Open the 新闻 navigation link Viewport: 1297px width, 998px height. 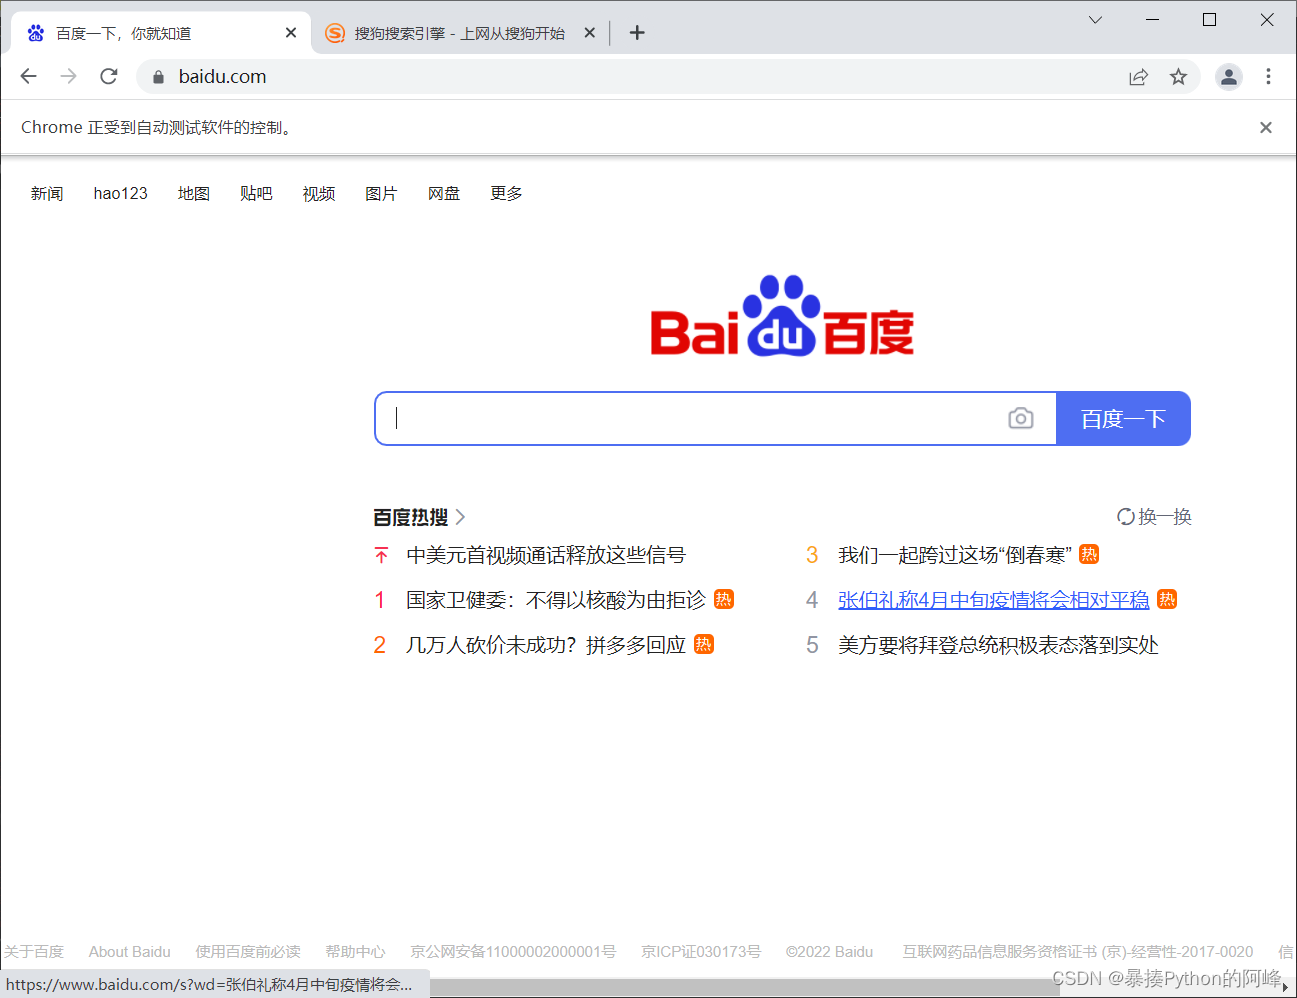coord(47,193)
